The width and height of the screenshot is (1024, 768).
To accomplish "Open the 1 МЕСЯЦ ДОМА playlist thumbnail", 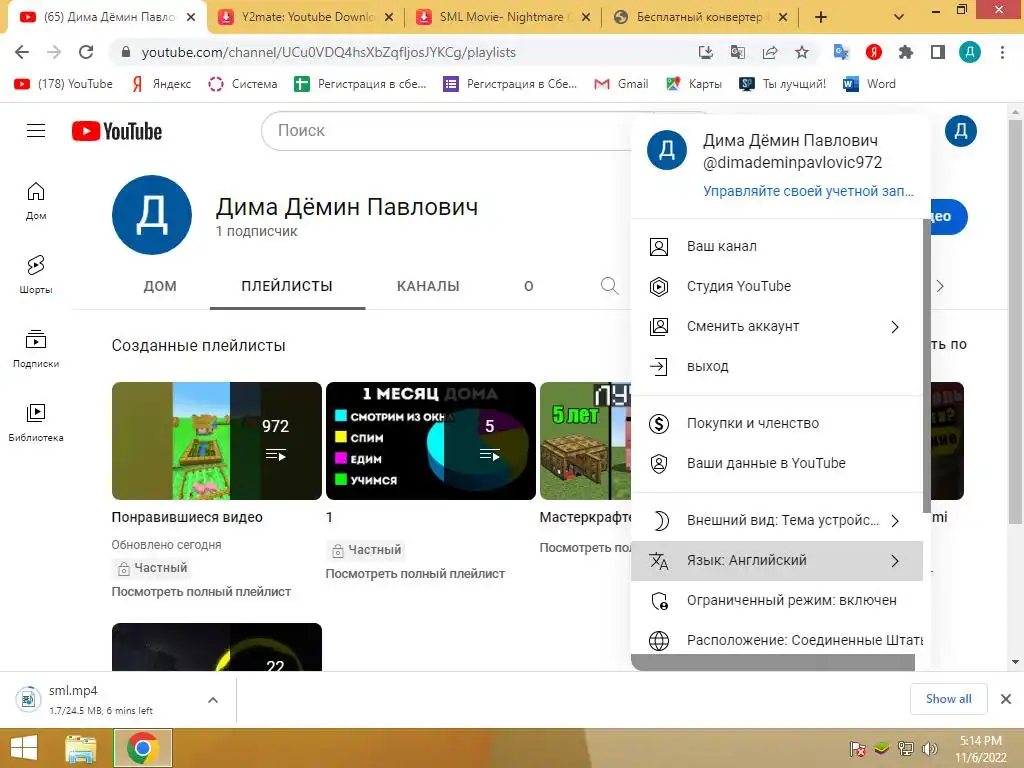I will (431, 441).
